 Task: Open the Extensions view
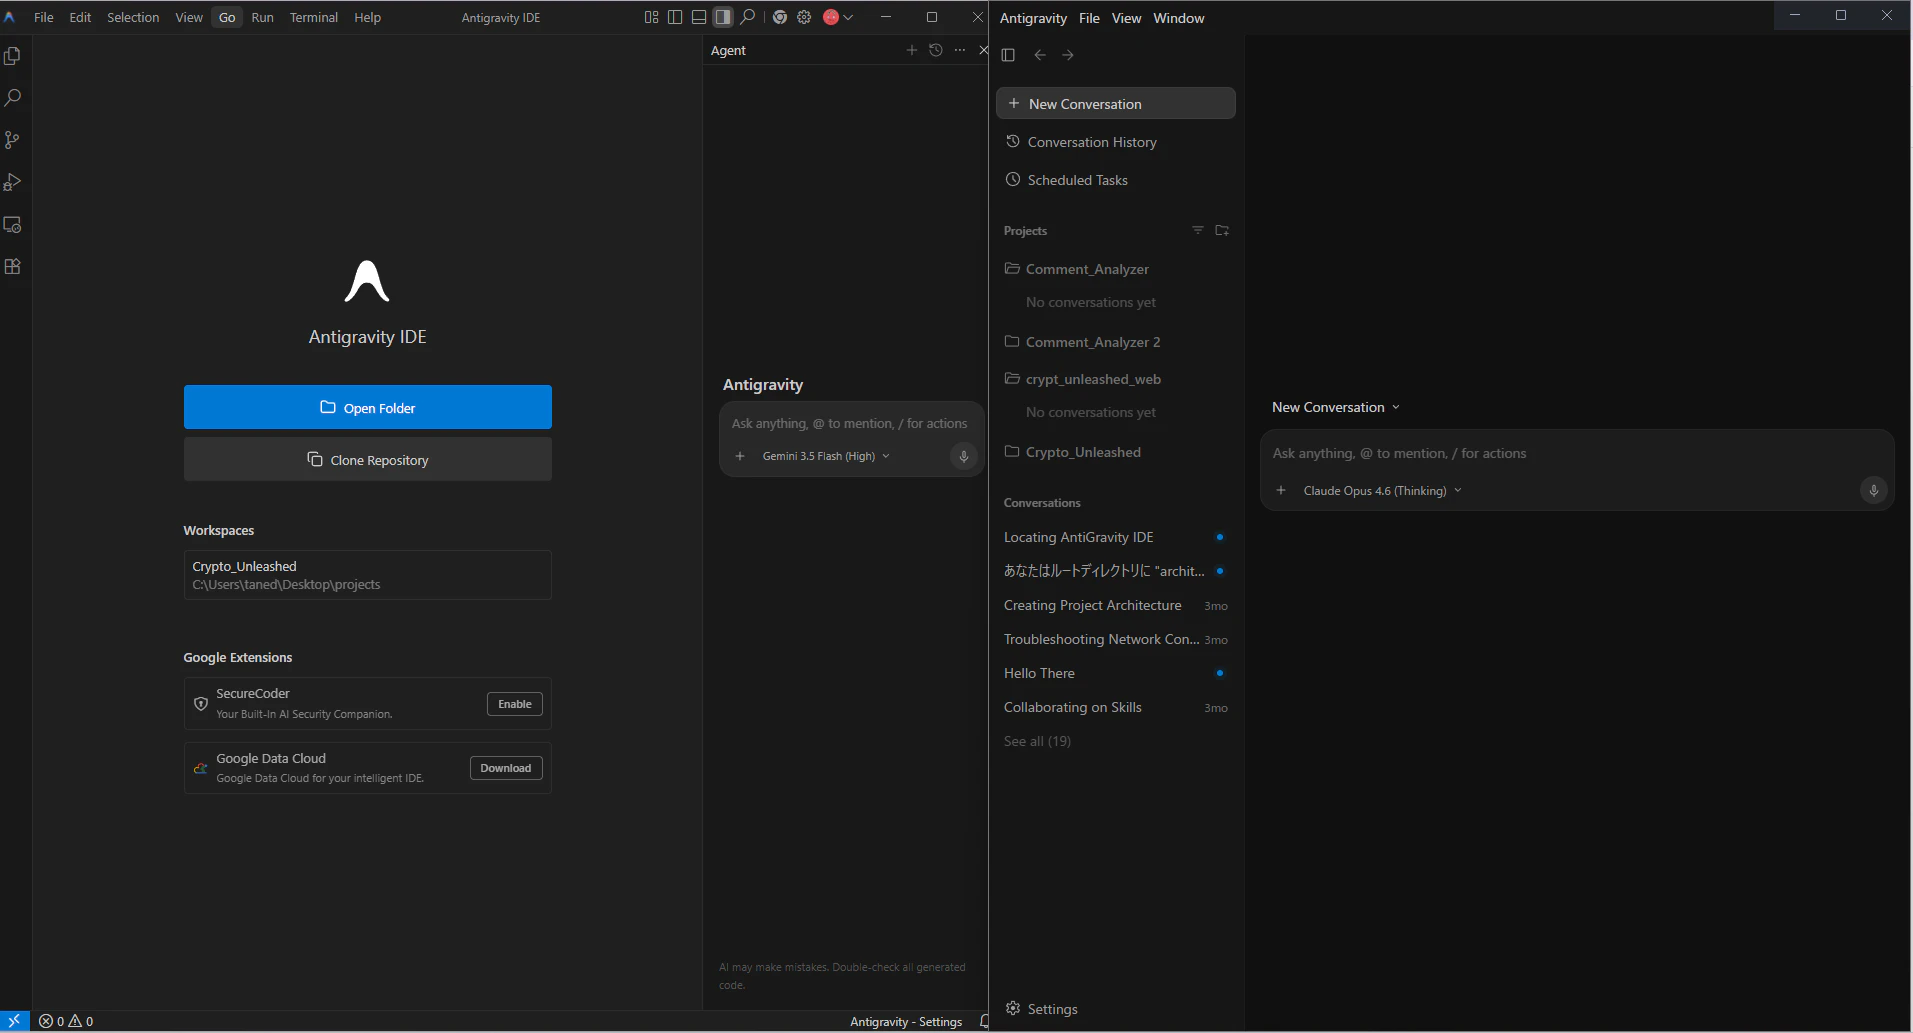point(13,267)
